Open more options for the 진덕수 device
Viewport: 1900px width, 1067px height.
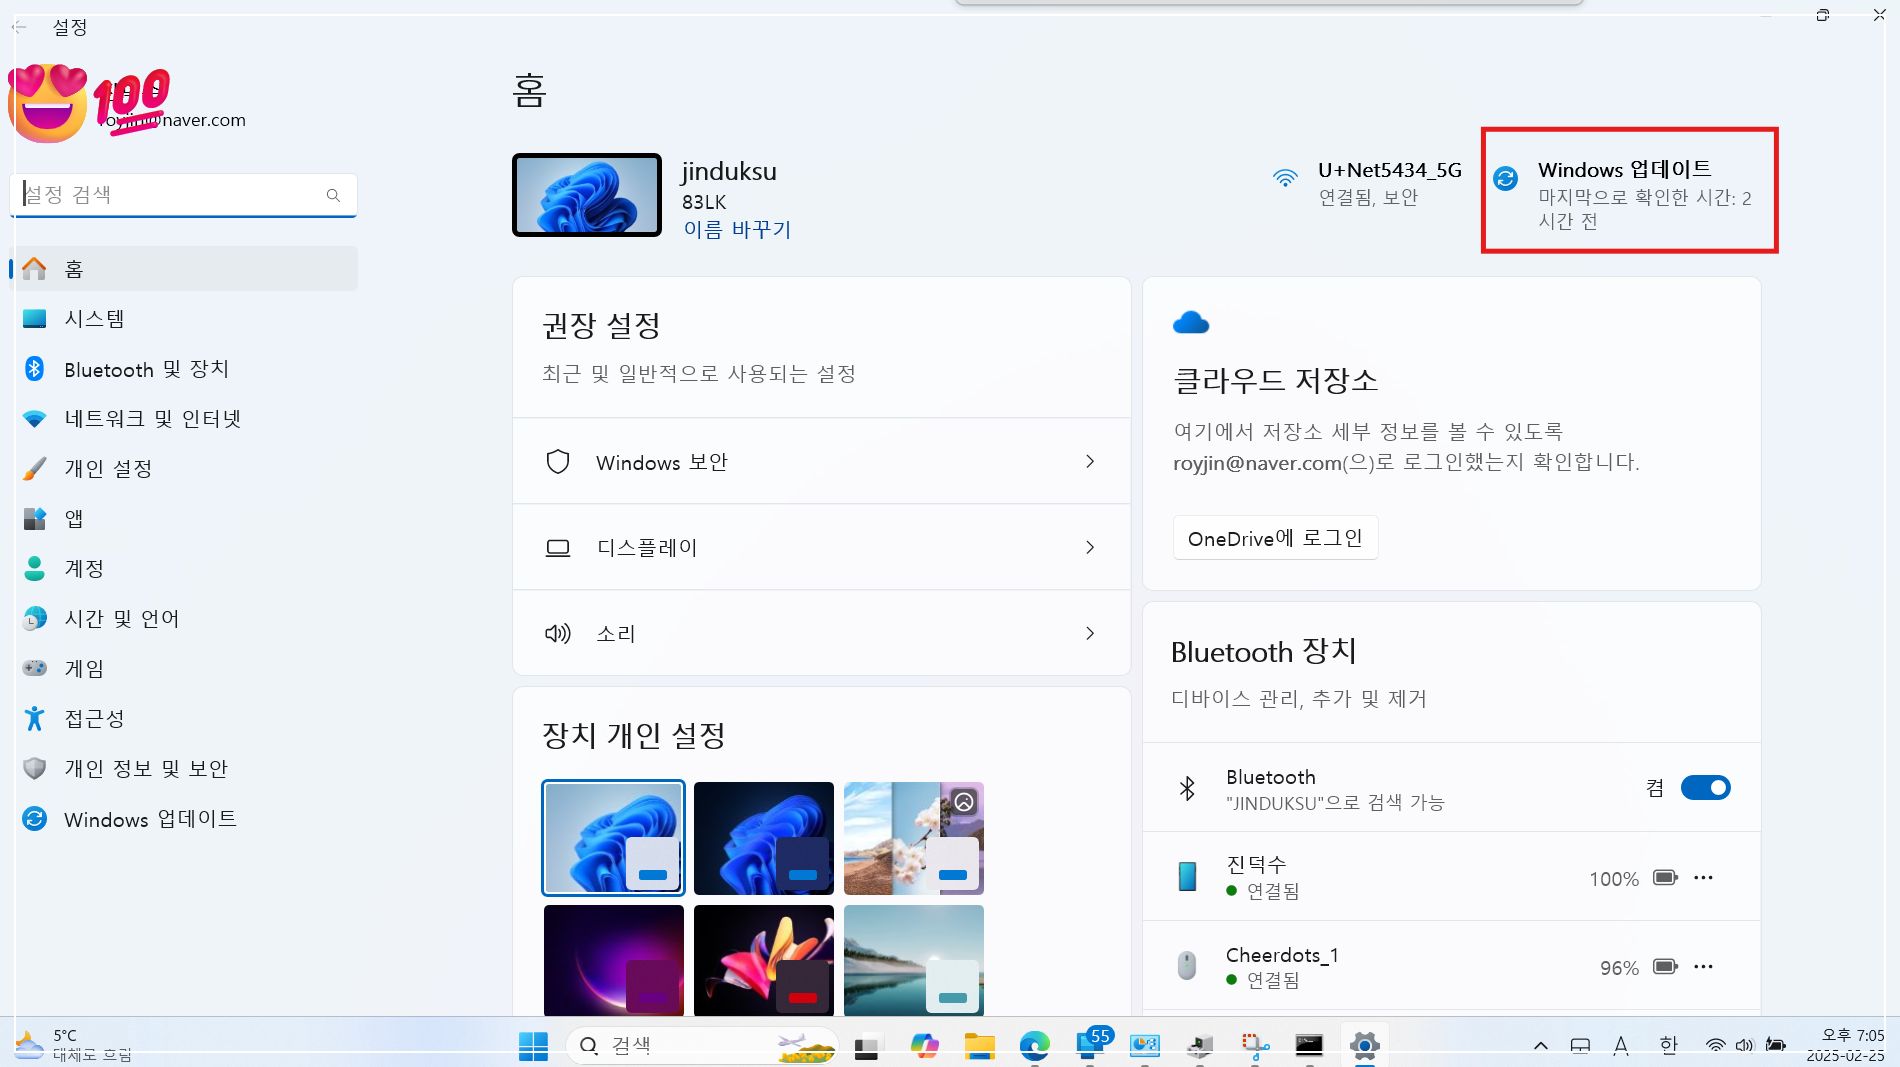coord(1703,878)
